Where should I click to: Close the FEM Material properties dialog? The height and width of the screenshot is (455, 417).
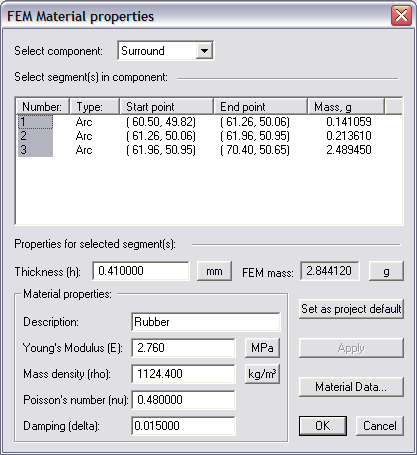point(401,15)
